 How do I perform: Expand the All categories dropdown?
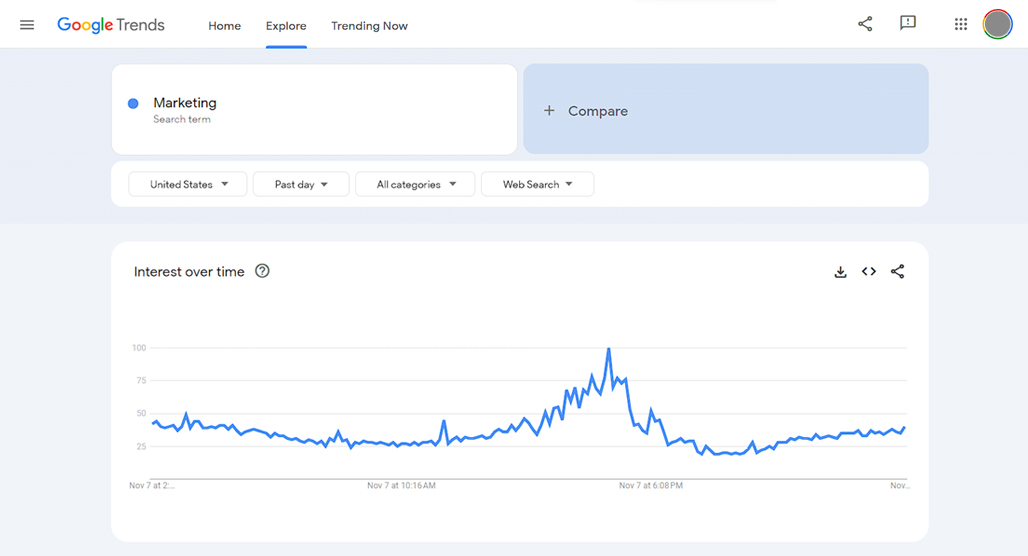pyautogui.click(x=415, y=184)
